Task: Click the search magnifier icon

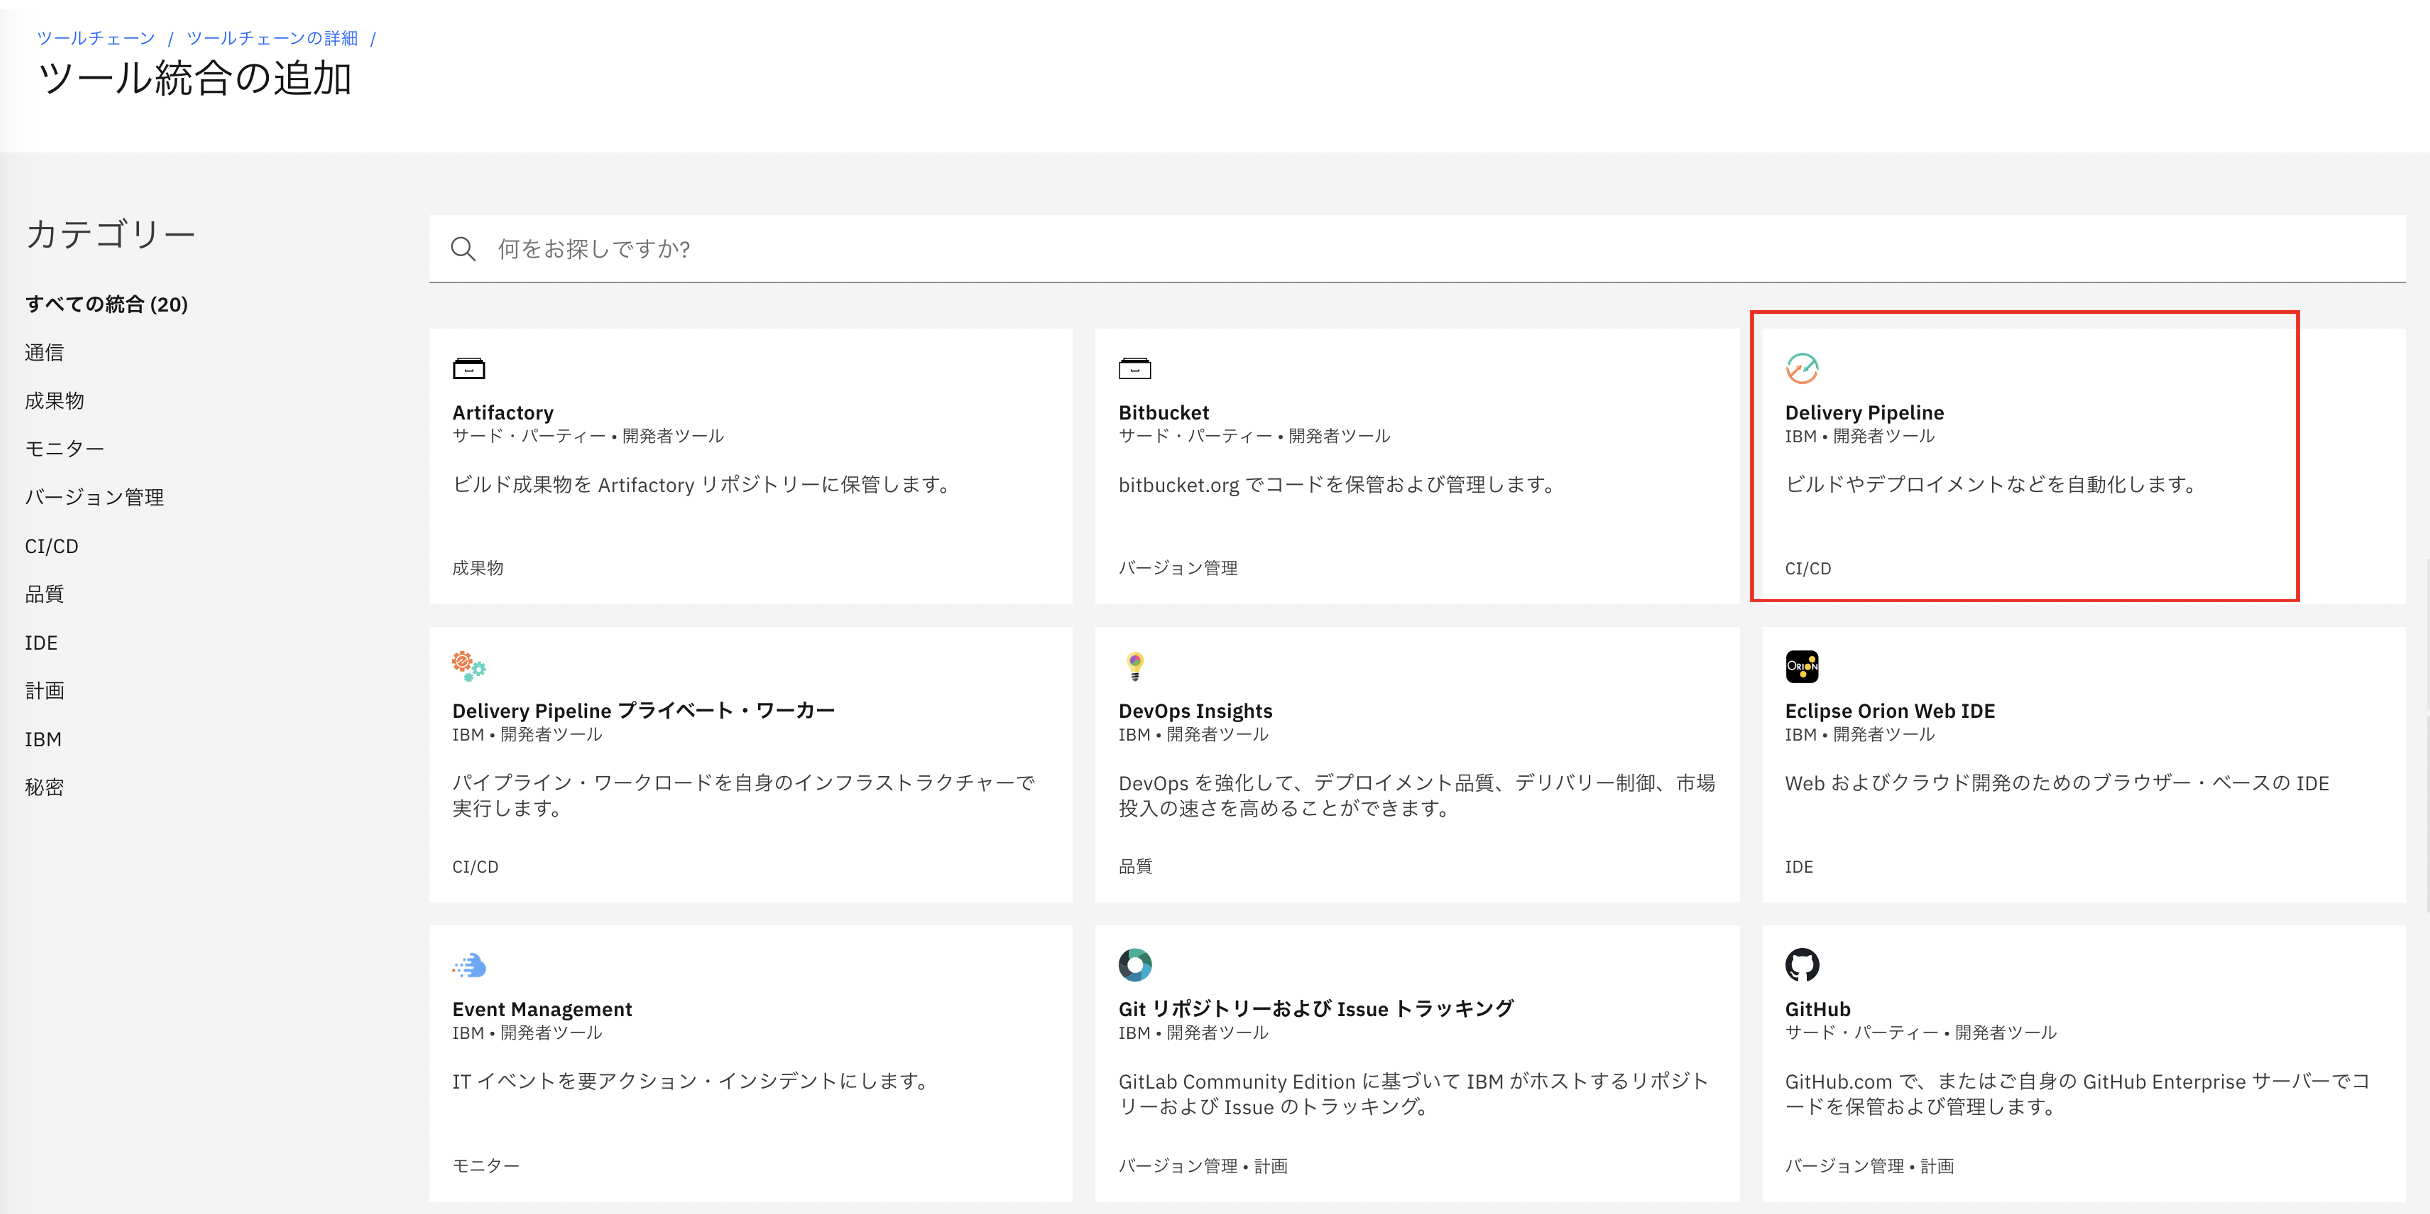Action: coord(463,249)
